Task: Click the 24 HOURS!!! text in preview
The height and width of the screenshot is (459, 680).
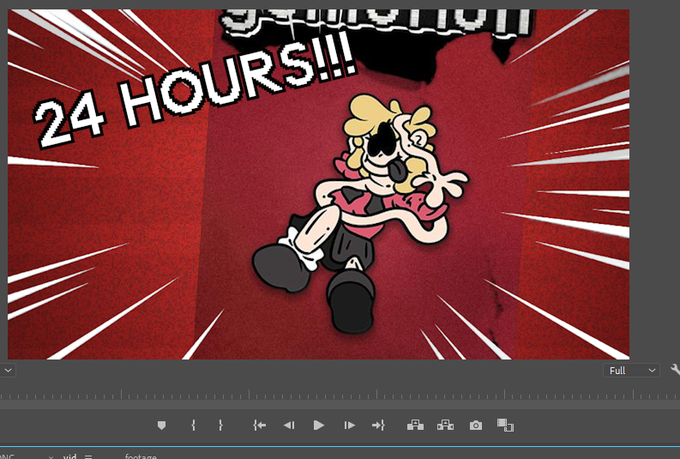Action: coord(195,89)
